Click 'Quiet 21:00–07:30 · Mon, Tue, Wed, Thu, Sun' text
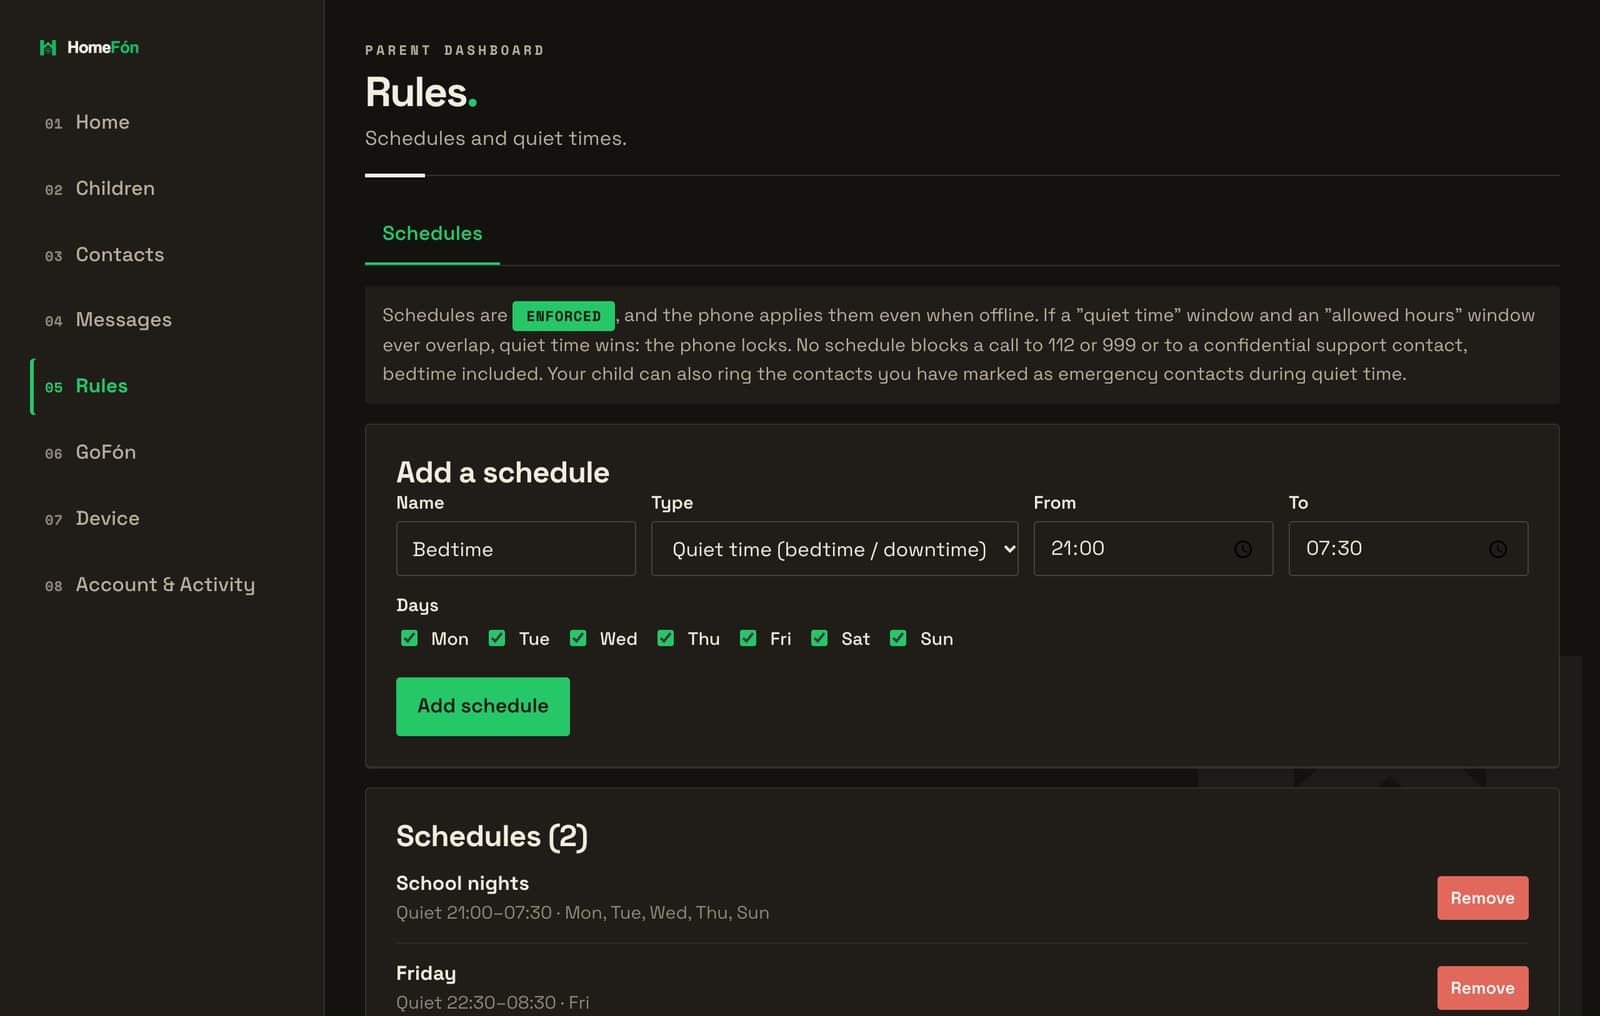The height and width of the screenshot is (1016, 1600). 582,912
